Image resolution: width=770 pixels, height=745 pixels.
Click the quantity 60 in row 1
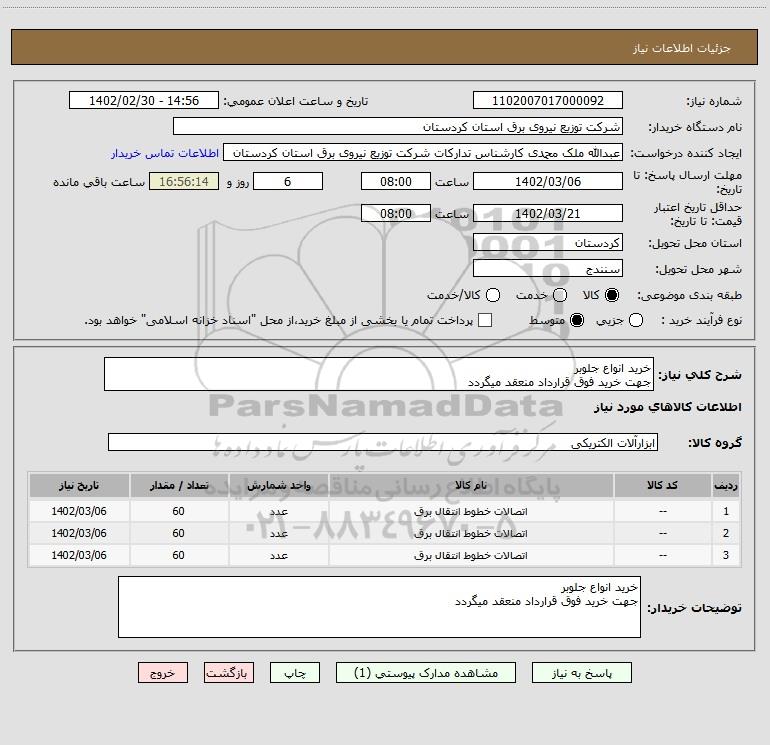(178, 511)
